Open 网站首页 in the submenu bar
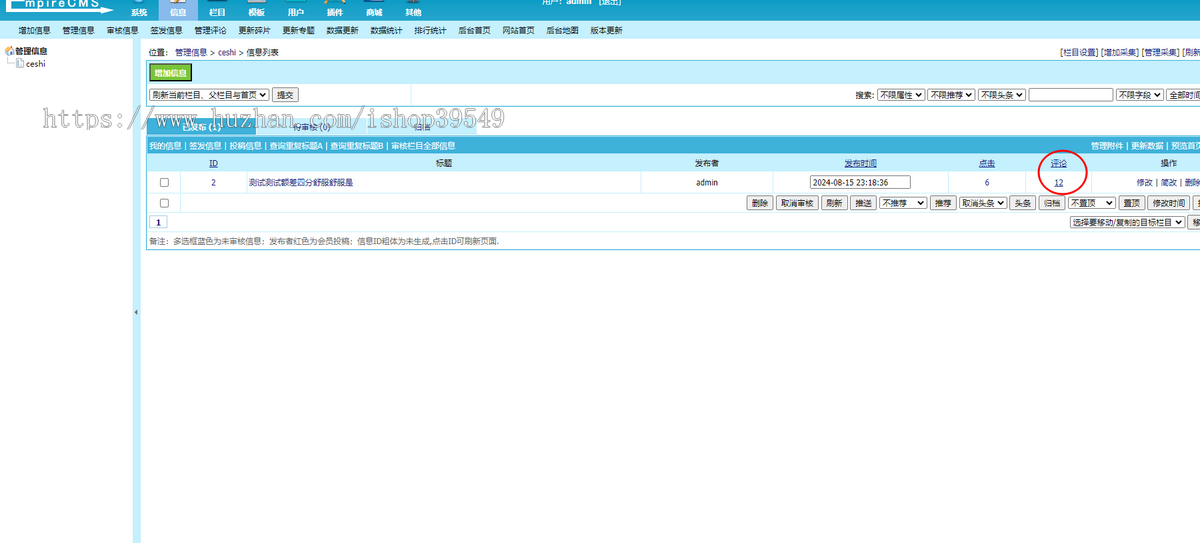 click(518, 31)
